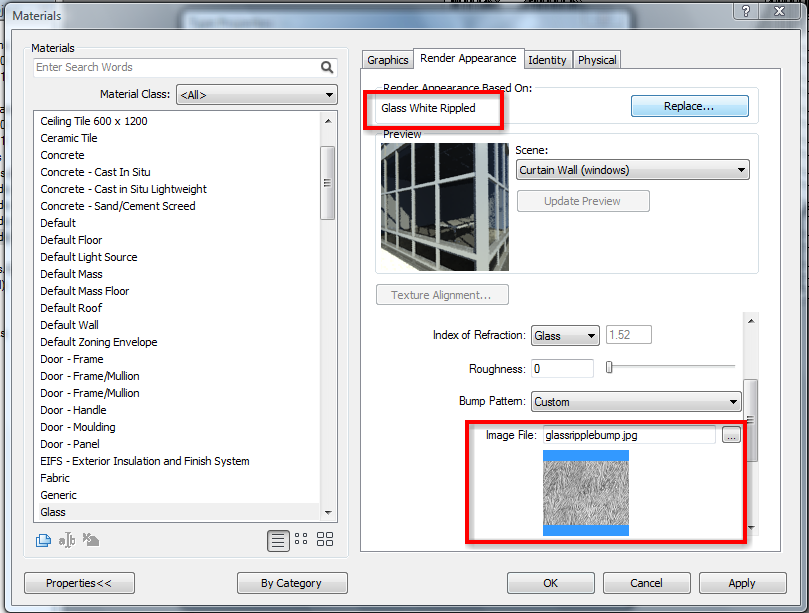Open Index of Refraction type dropdown
Image resolution: width=809 pixels, height=613 pixels.
click(565, 336)
